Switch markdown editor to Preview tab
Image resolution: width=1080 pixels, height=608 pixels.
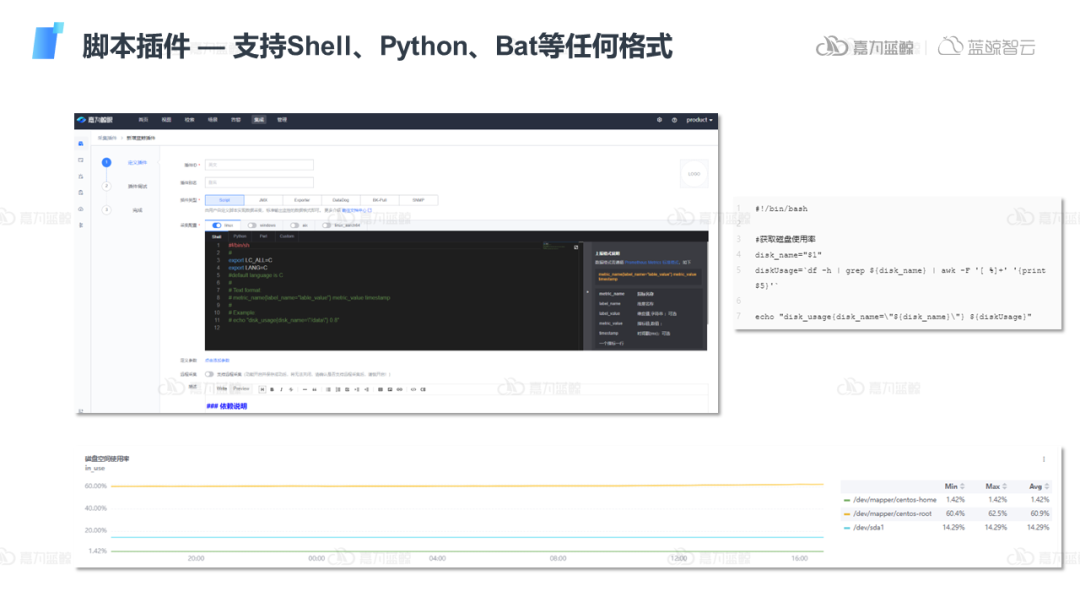pyautogui.click(x=241, y=389)
